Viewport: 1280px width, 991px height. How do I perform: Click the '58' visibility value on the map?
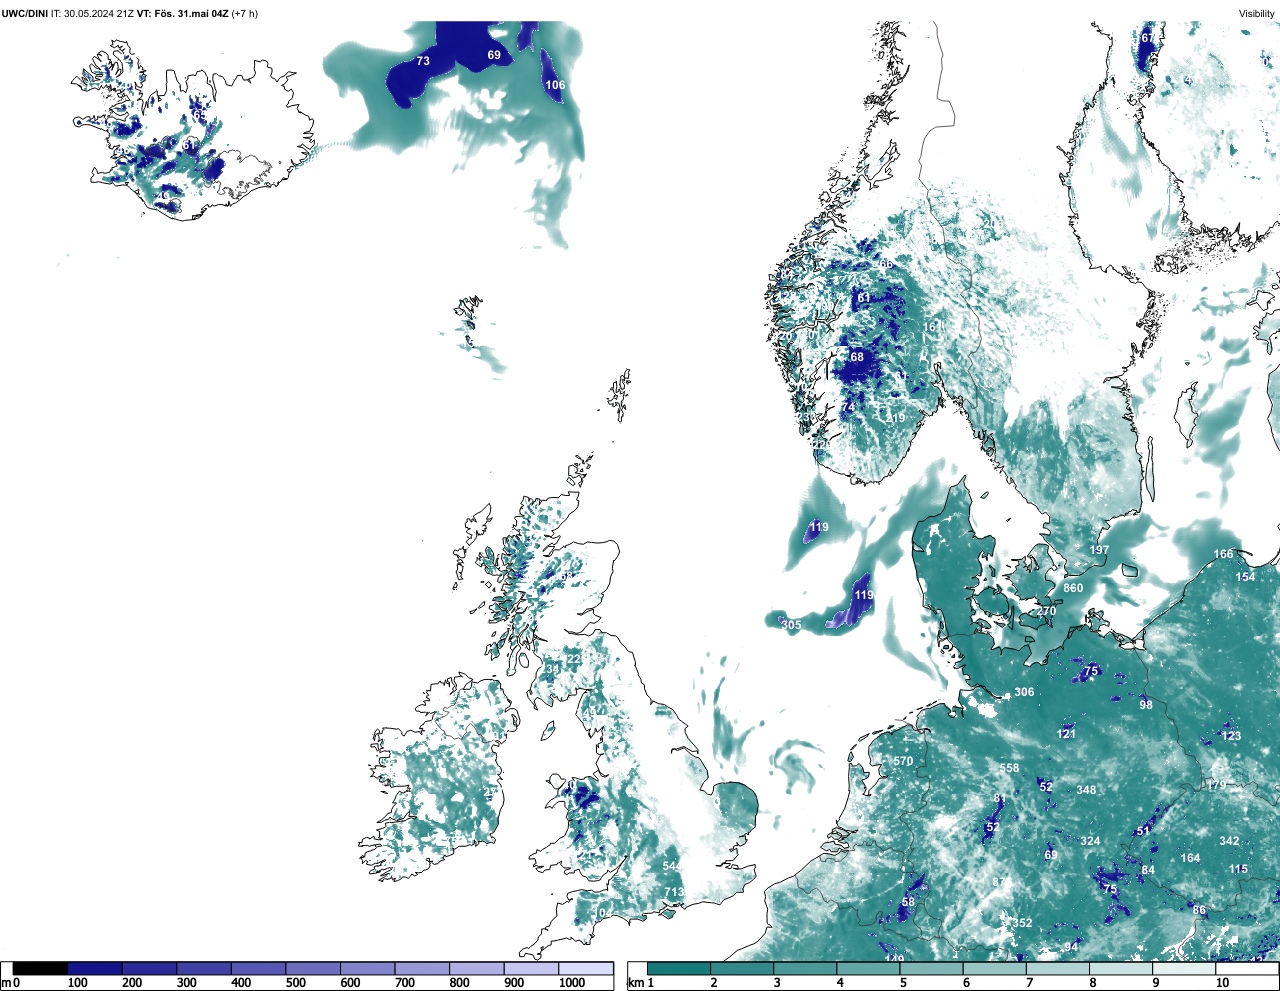pyautogui.click(x=908, y=902)
